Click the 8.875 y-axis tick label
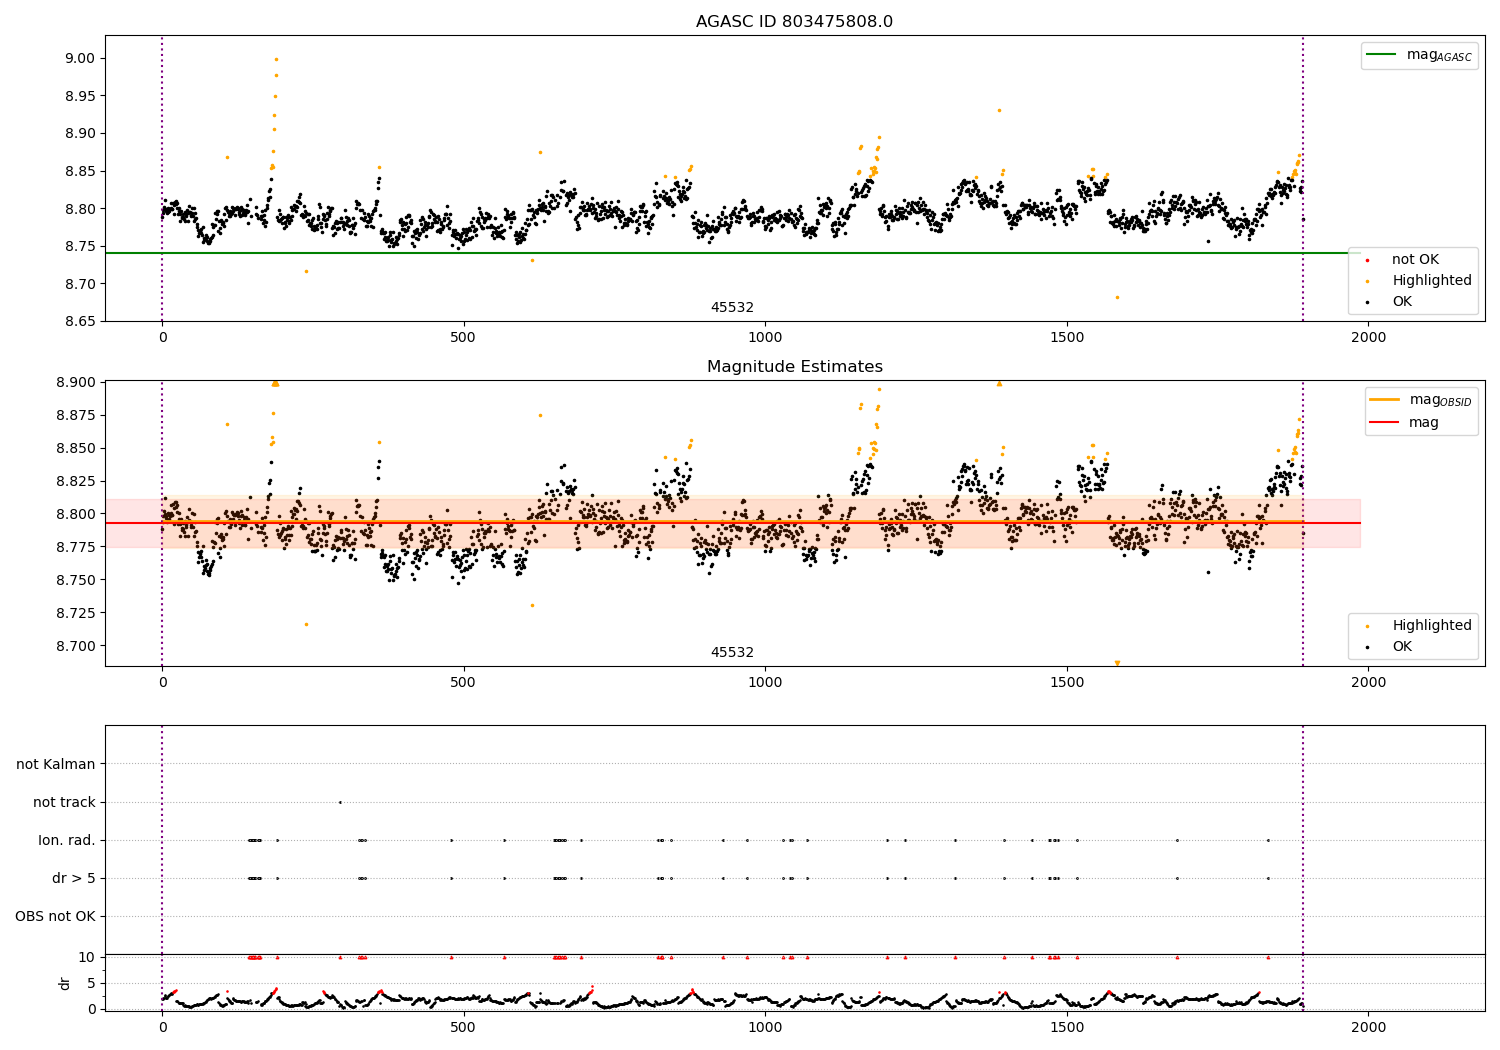Viewport: 1500px width, 1050px height. point(77,415)
